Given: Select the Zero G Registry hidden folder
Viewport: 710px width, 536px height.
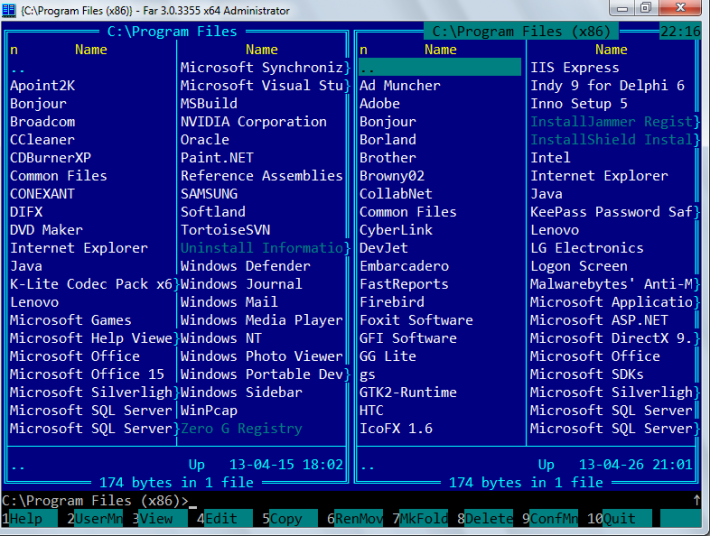Looking at the screenshot, I should 241,428.
